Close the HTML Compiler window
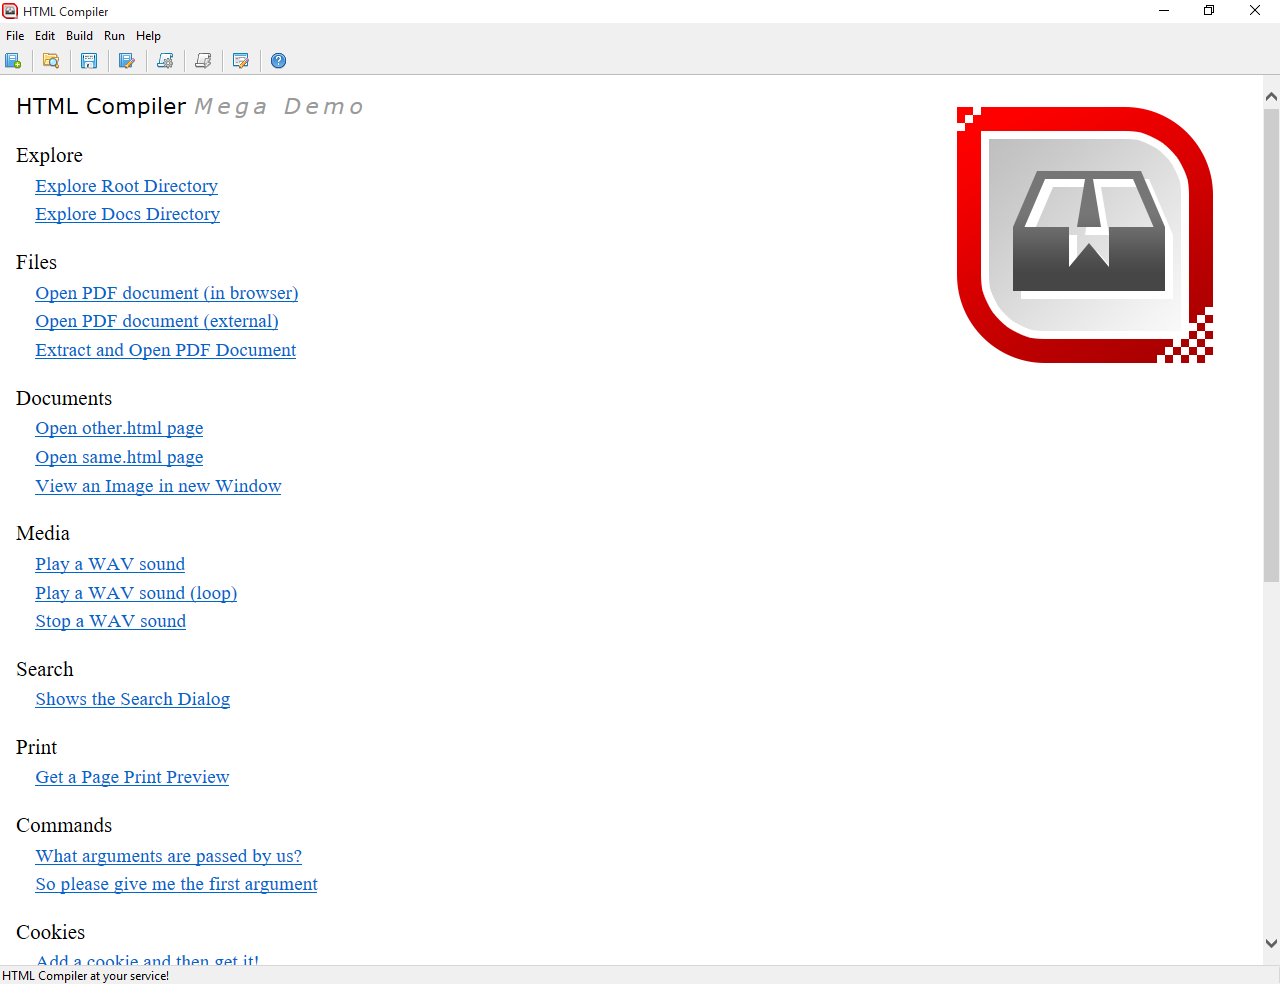The height and width of the screenshot is (984, 1280). [x=1255, y=11]
